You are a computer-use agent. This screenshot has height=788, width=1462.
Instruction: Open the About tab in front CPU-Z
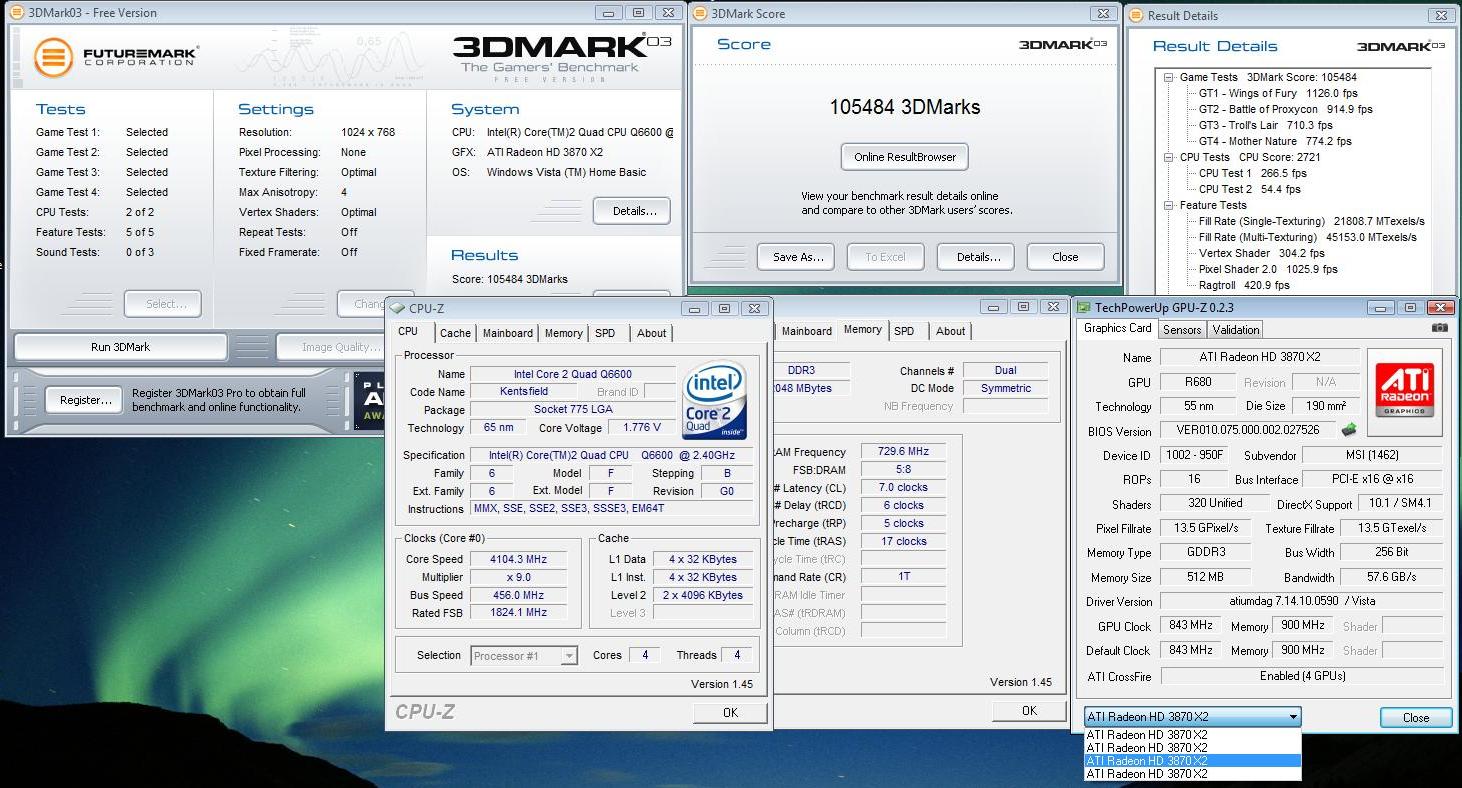[652, 333]
